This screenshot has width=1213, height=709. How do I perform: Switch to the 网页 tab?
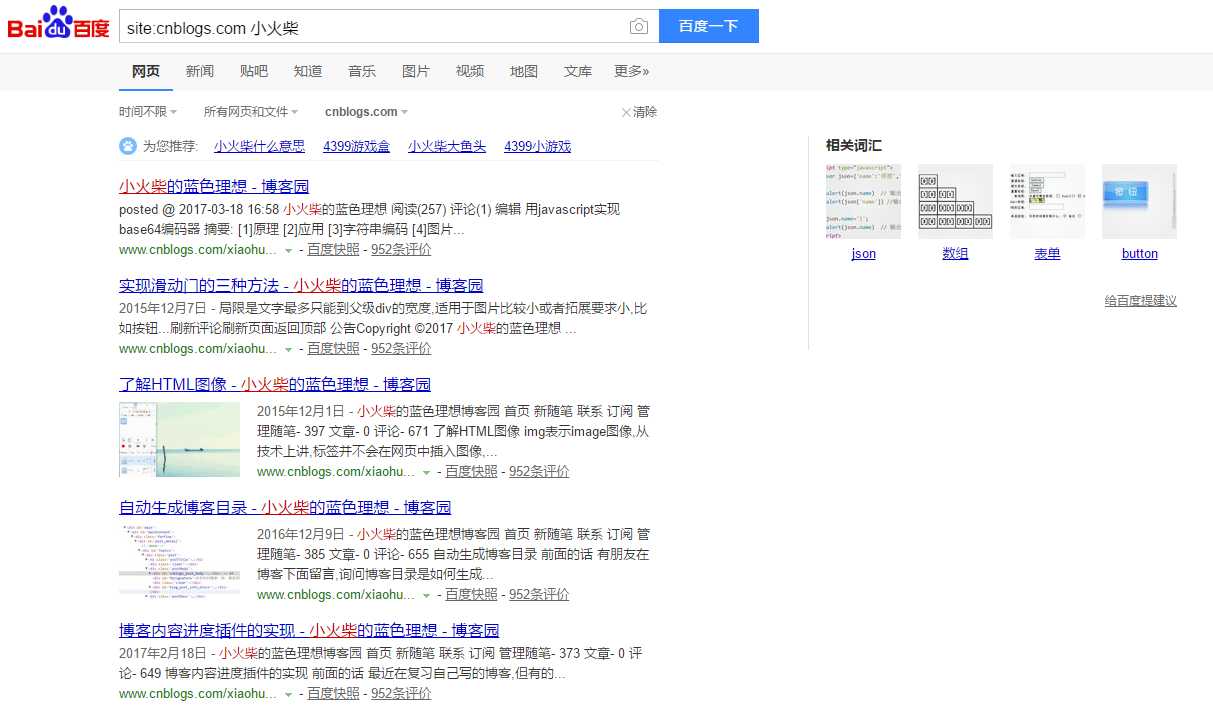click(146, 71)
